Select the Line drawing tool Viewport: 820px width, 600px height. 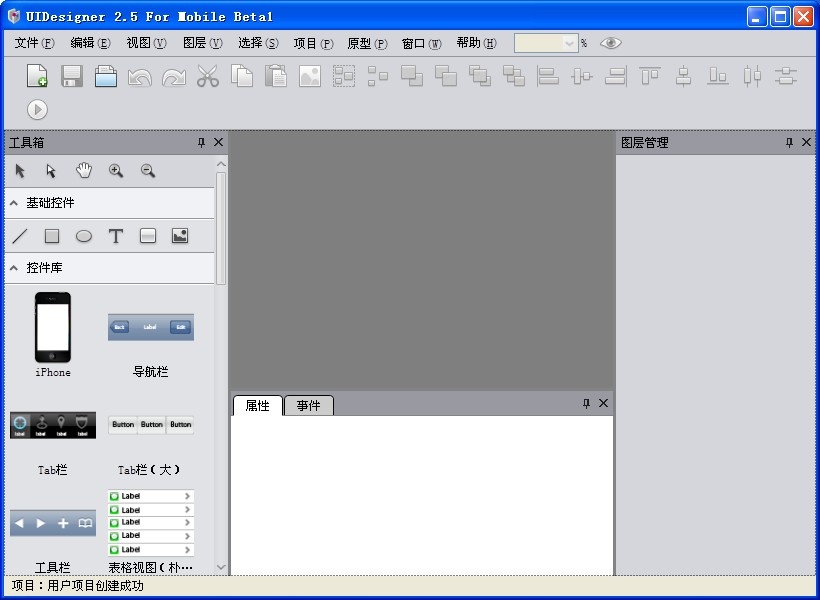pos(20,236)
